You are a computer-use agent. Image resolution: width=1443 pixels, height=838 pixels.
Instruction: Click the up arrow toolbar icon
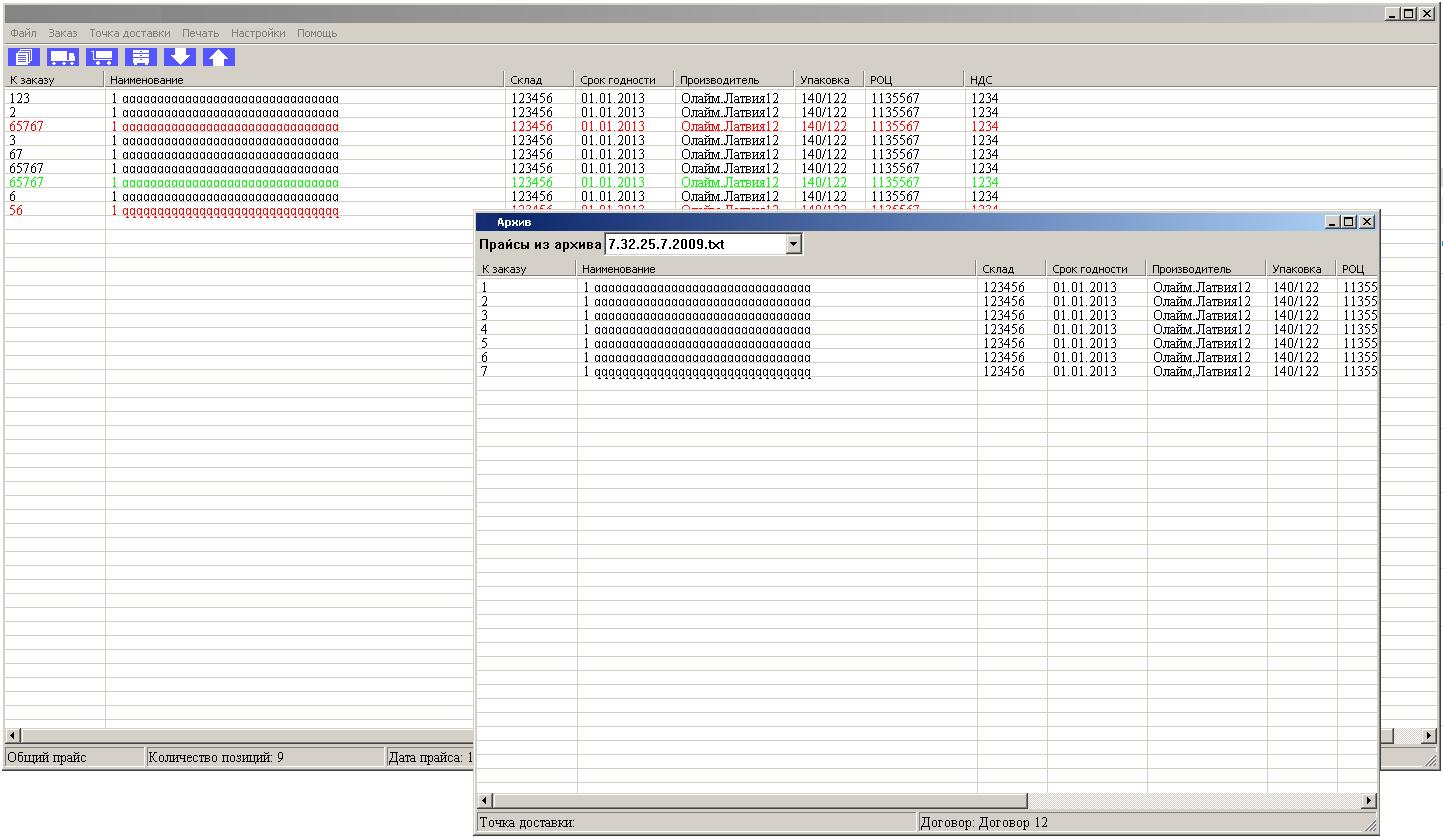coord(218,57)
